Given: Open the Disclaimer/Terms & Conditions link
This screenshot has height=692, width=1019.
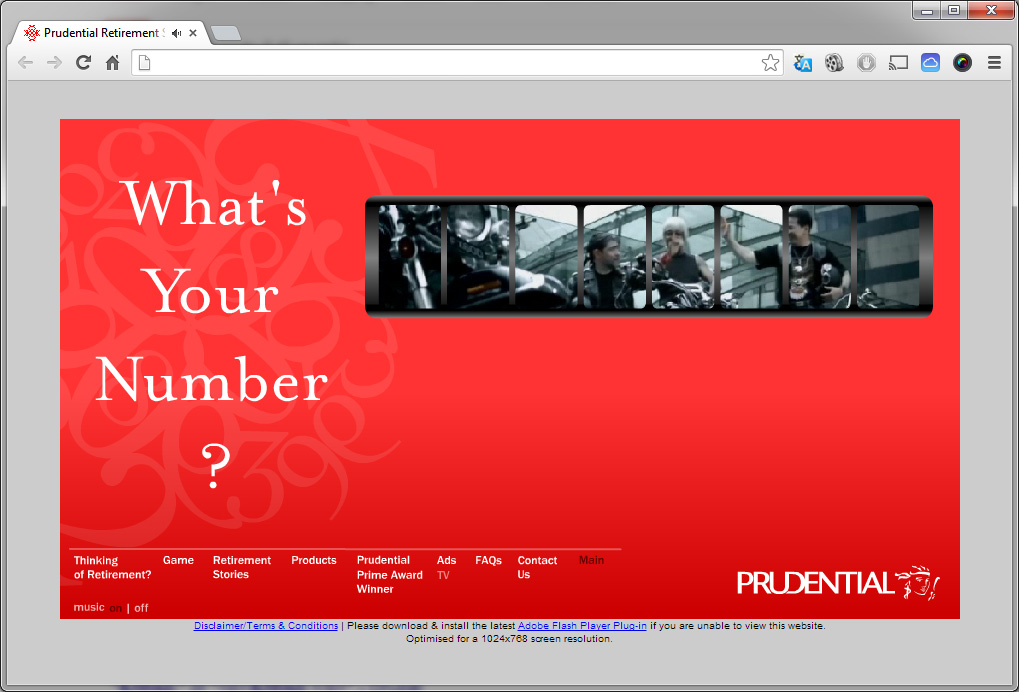Looking at the screenshot, I should click(266, 626).
